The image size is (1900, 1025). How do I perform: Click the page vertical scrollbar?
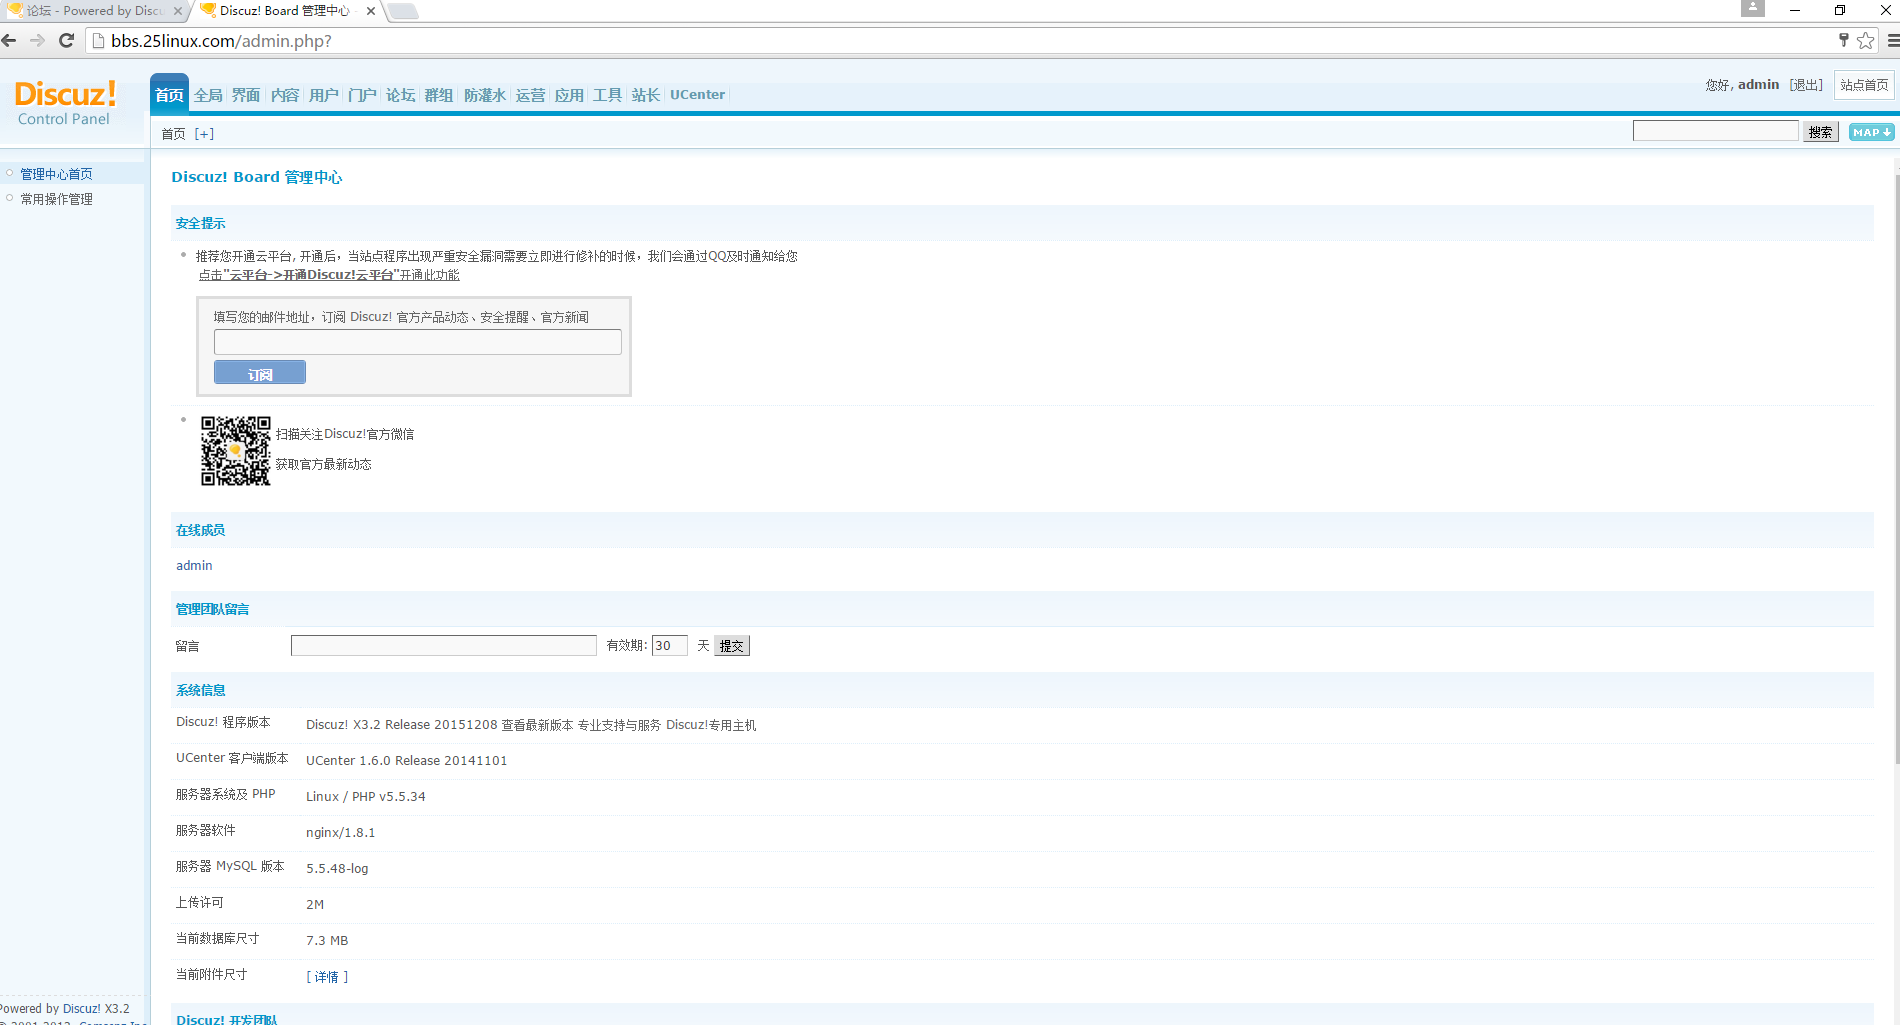point(1896,470)
